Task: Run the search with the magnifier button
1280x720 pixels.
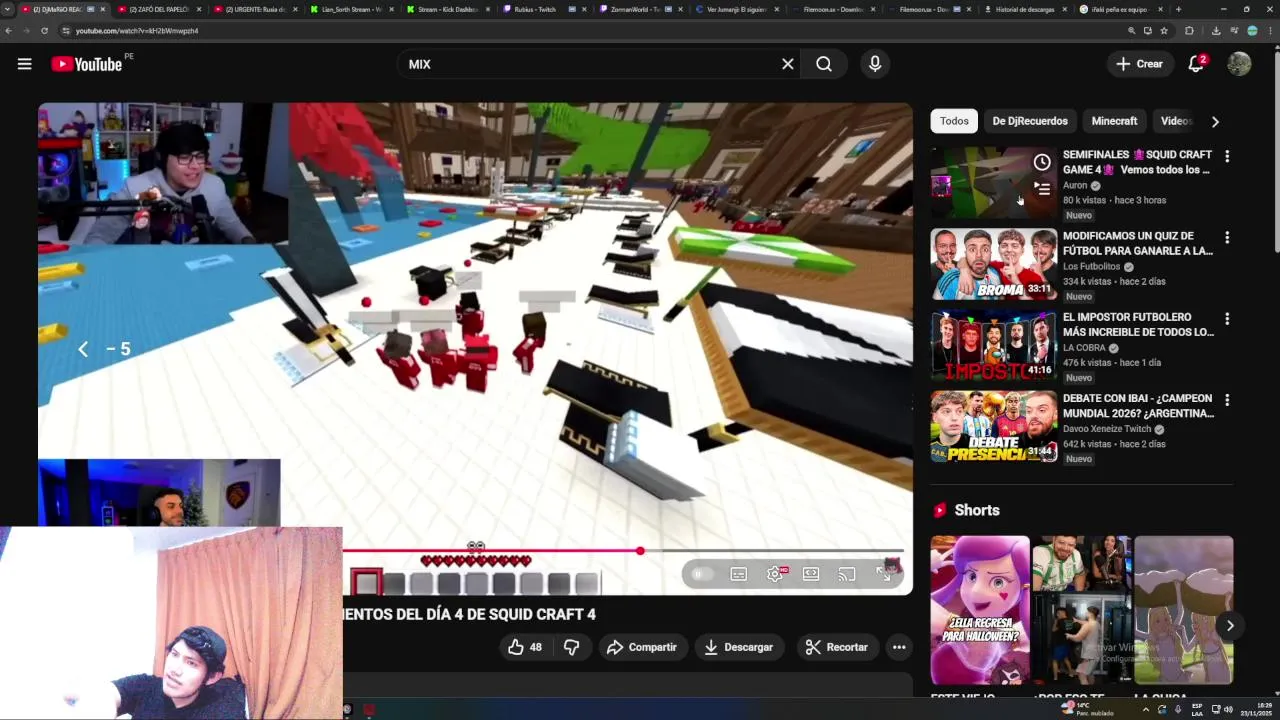Action: point(824,64)
